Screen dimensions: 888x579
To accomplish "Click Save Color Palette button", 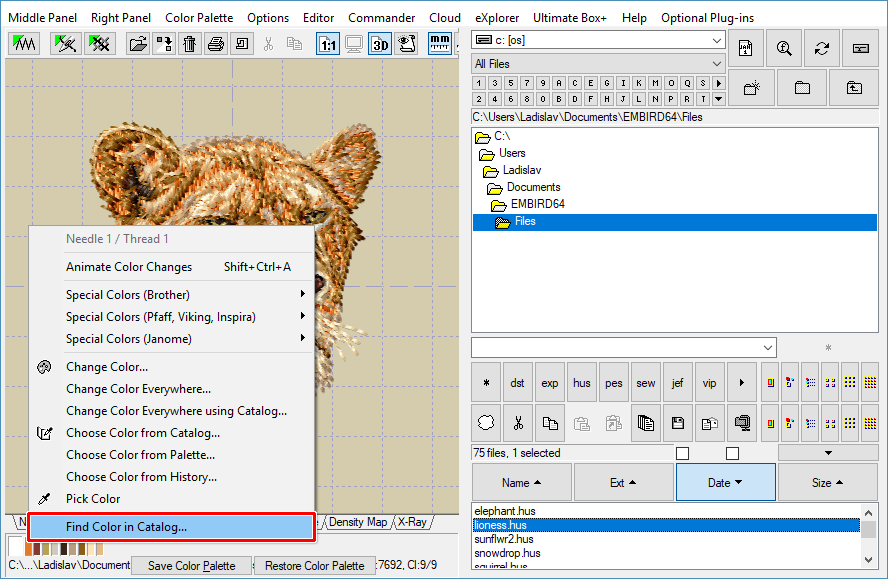I will (x=192, y=566).
